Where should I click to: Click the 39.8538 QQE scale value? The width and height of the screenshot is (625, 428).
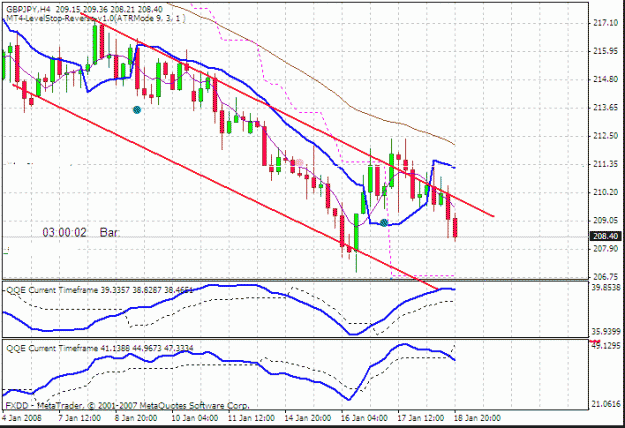(x=606, y=288)
